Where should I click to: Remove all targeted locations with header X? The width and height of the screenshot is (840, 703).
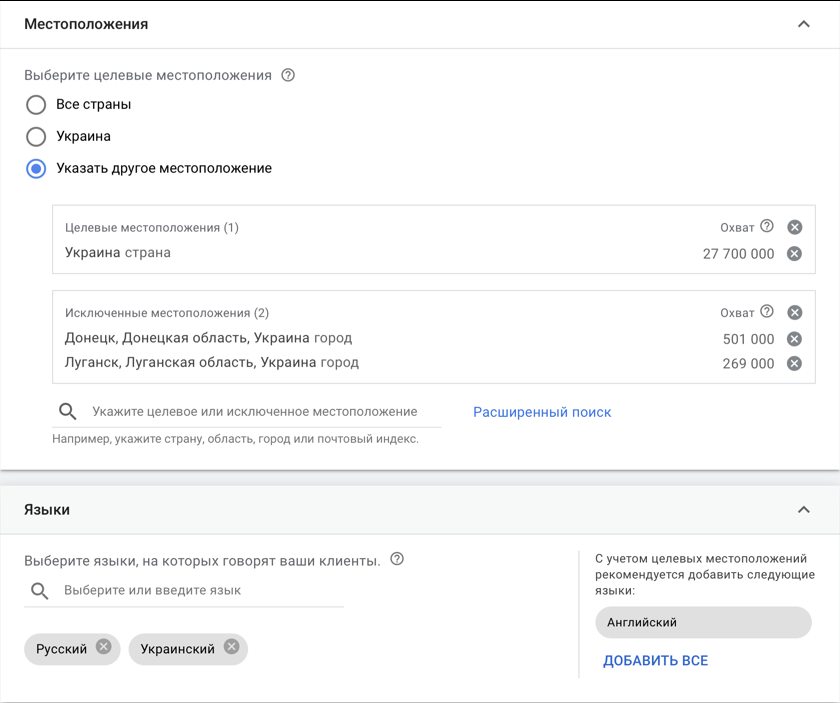794,227
